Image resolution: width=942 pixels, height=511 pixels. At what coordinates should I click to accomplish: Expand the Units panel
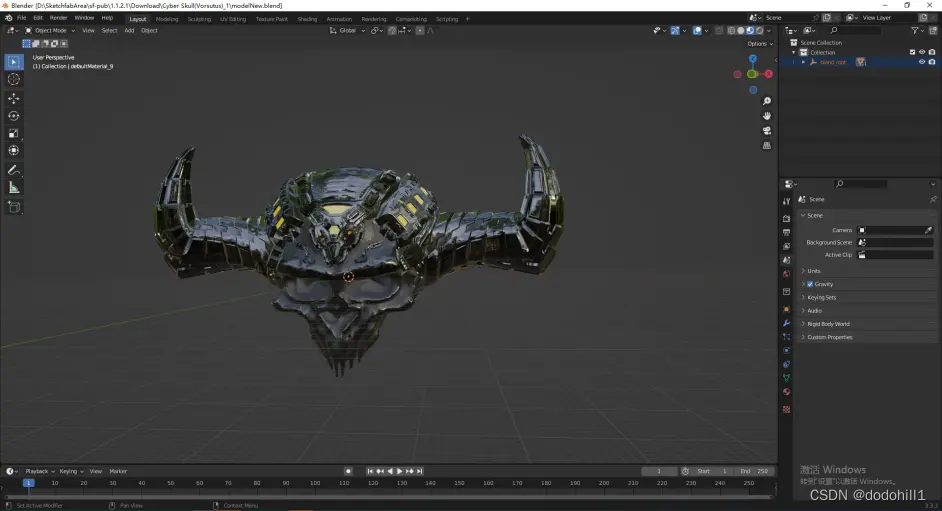814,271
